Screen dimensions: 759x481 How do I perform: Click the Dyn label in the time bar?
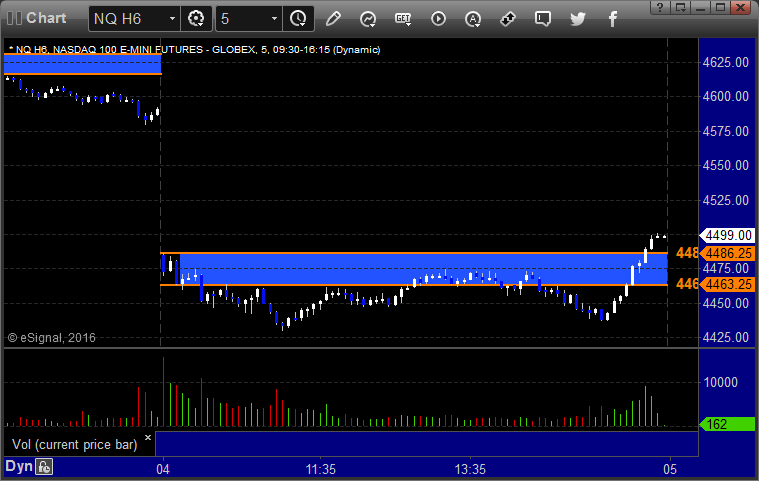point(19,466)
